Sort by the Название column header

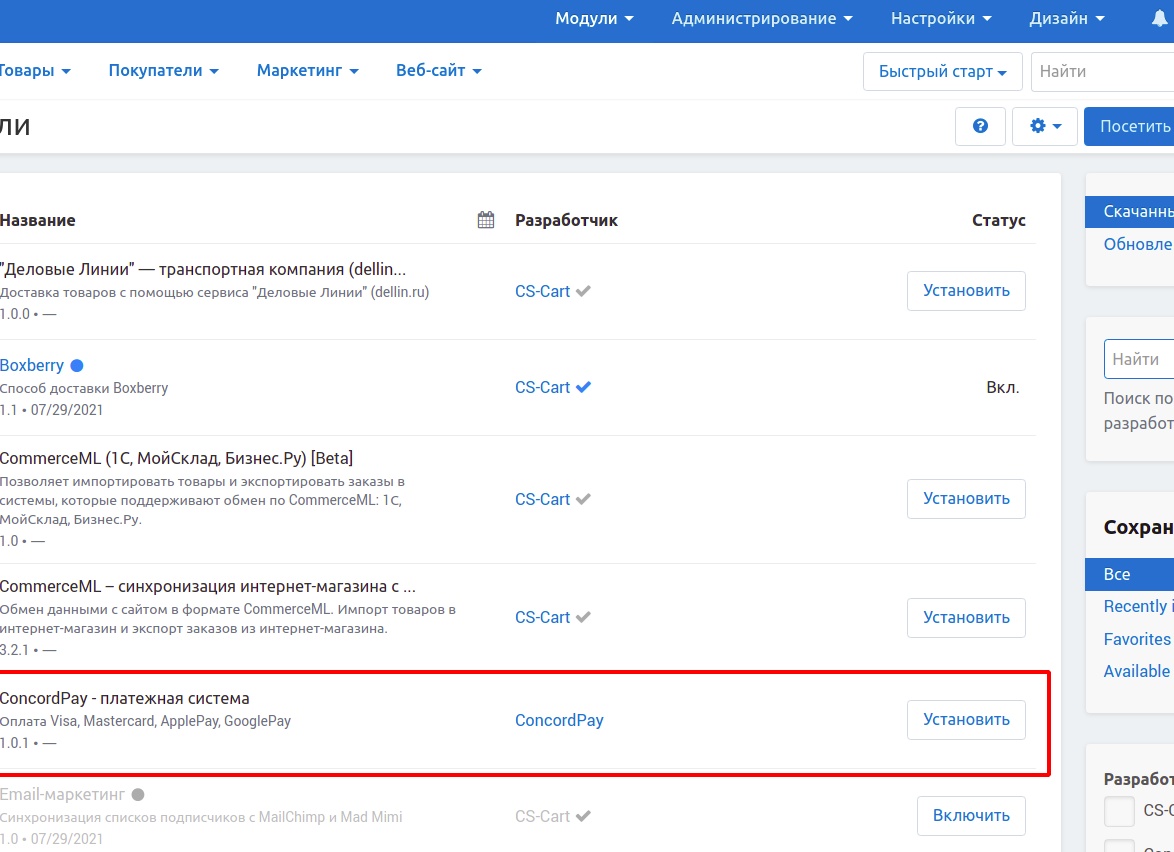(37, 220)
